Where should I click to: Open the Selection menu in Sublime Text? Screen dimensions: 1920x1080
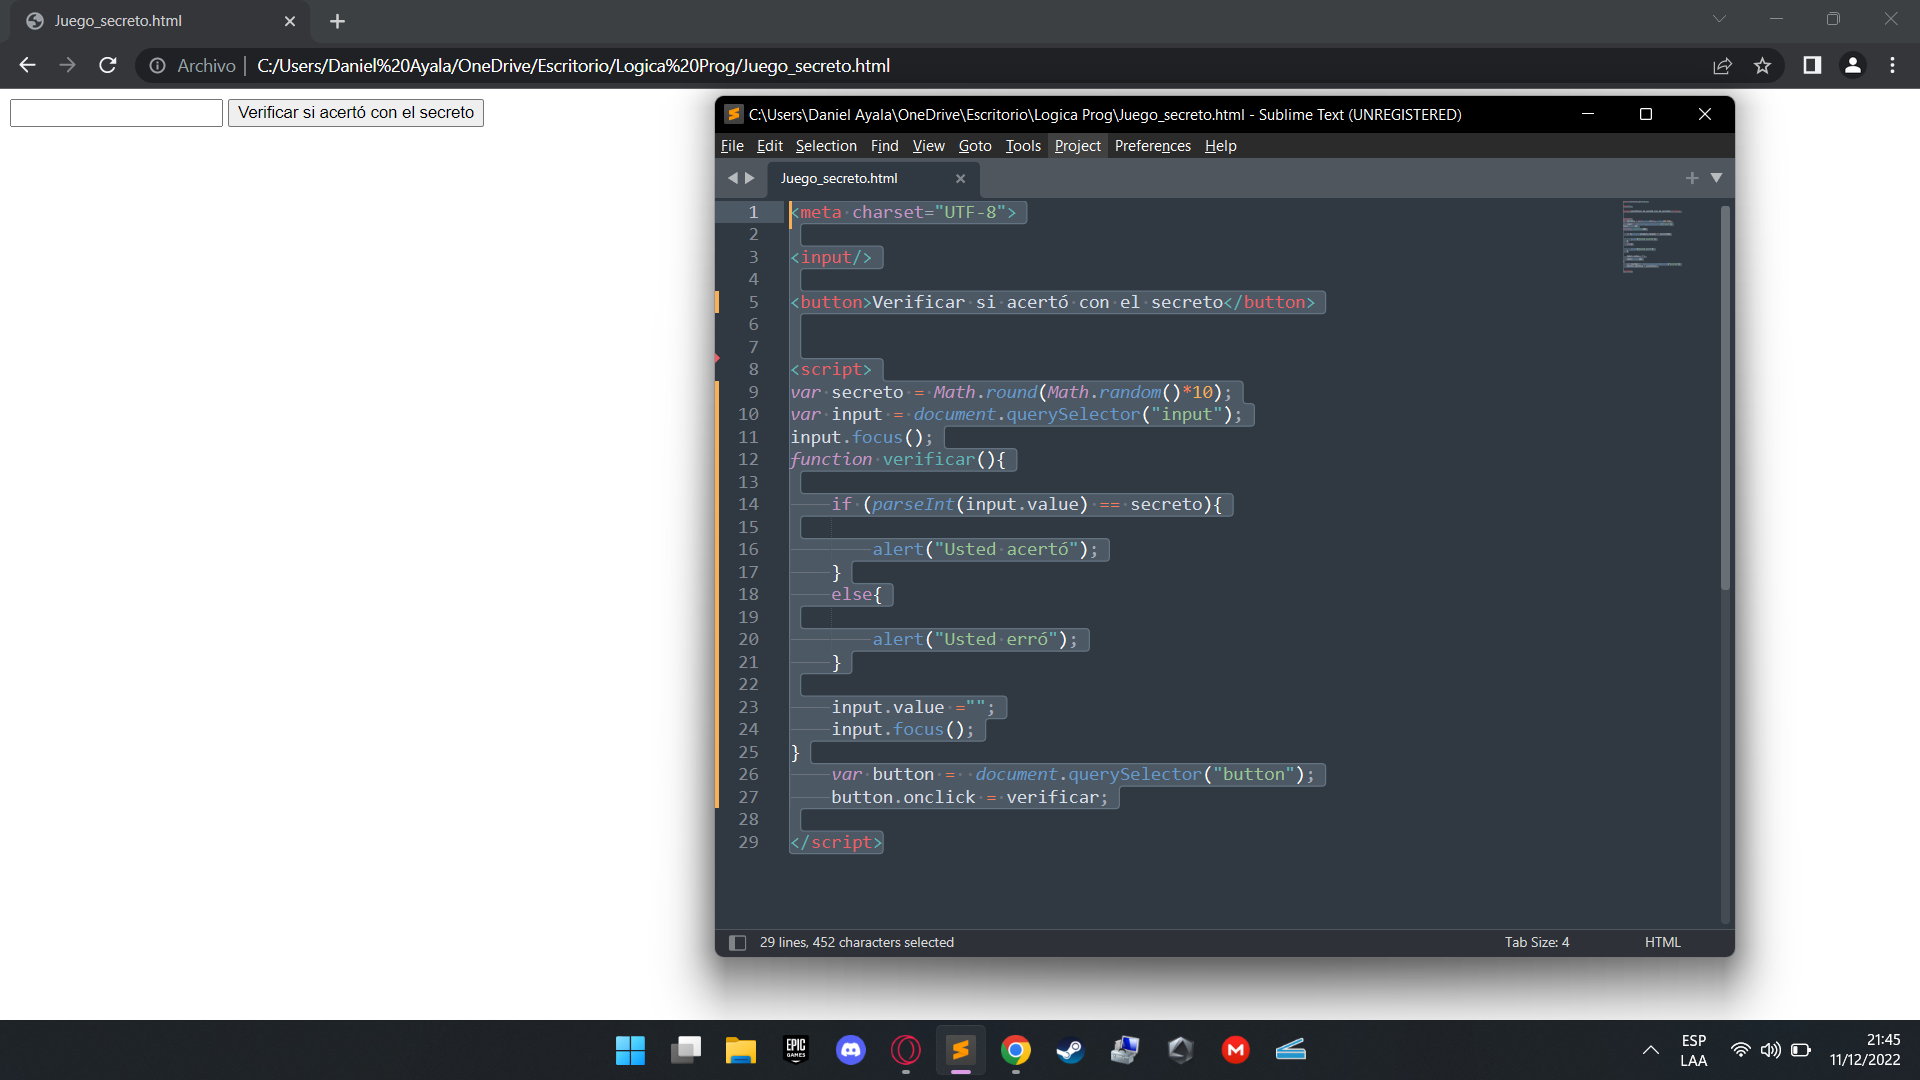click(826, 146)
